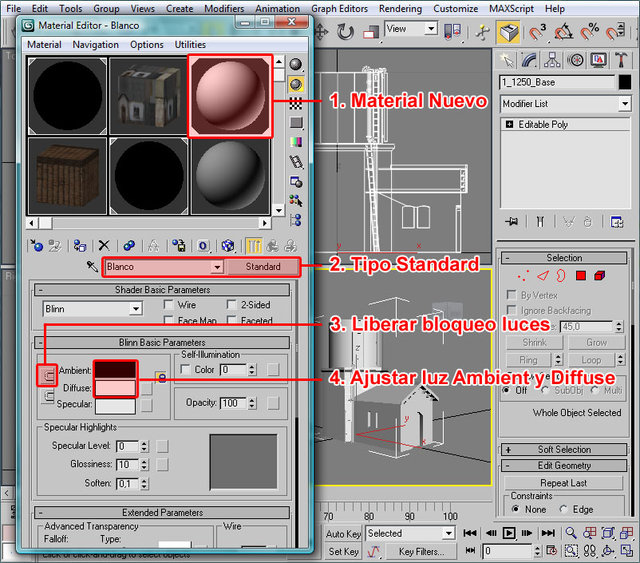Toggle the Backlight icon in Material Editor
This screenshot has width=640, height=563.
pyautogui.click(x=297, y=83)
